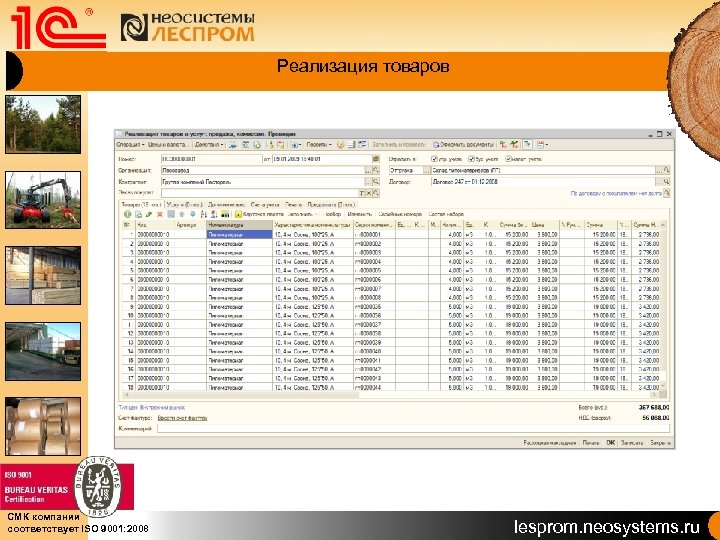Click the first toolbar icon after Действия
The height and width of the screenshot is (540, 720).
pos(233,145)
